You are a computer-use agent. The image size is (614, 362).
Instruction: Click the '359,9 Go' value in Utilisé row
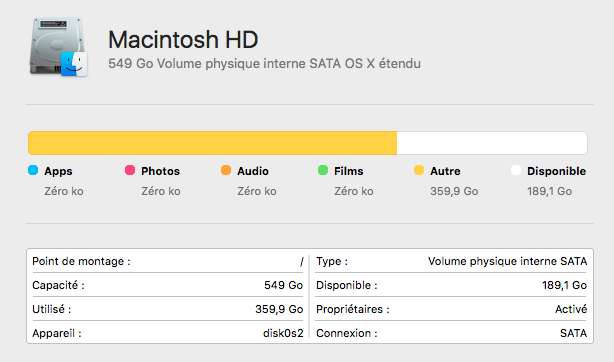click(279, 309)
